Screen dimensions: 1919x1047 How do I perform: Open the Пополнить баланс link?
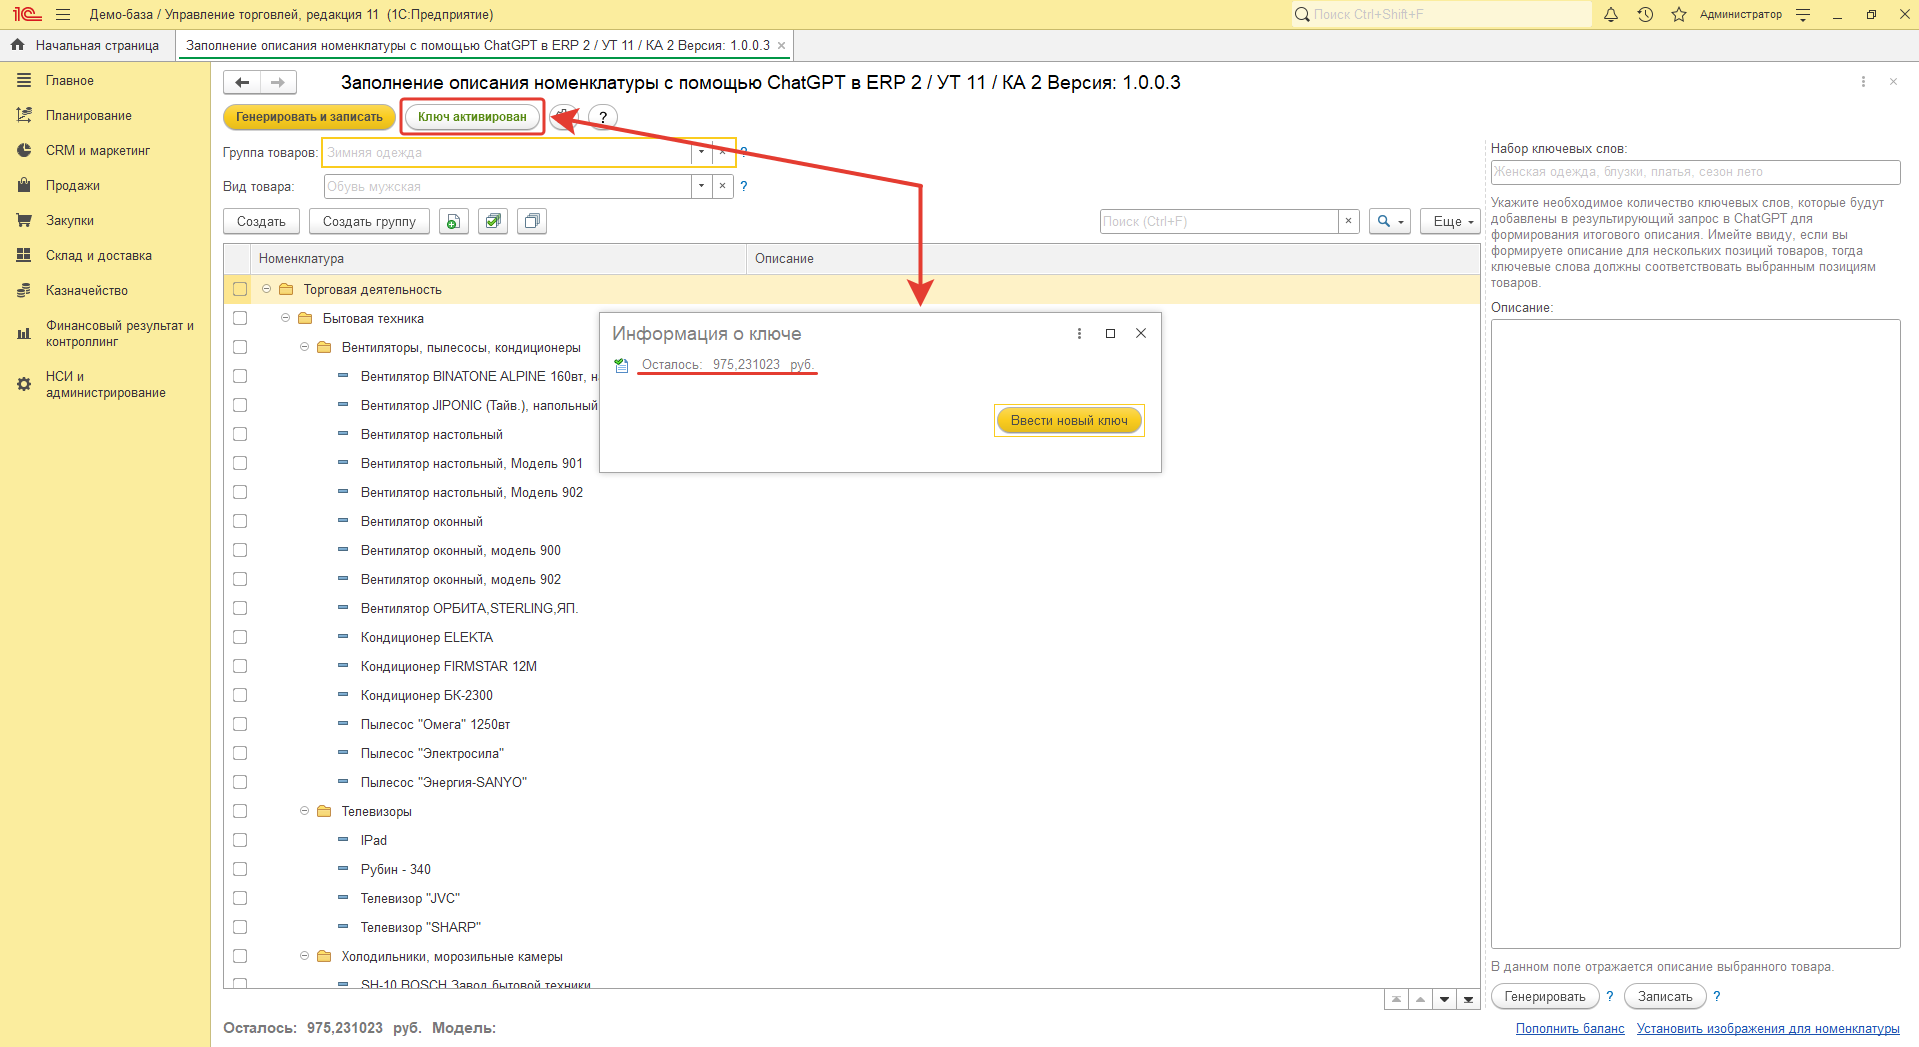1569,1029
